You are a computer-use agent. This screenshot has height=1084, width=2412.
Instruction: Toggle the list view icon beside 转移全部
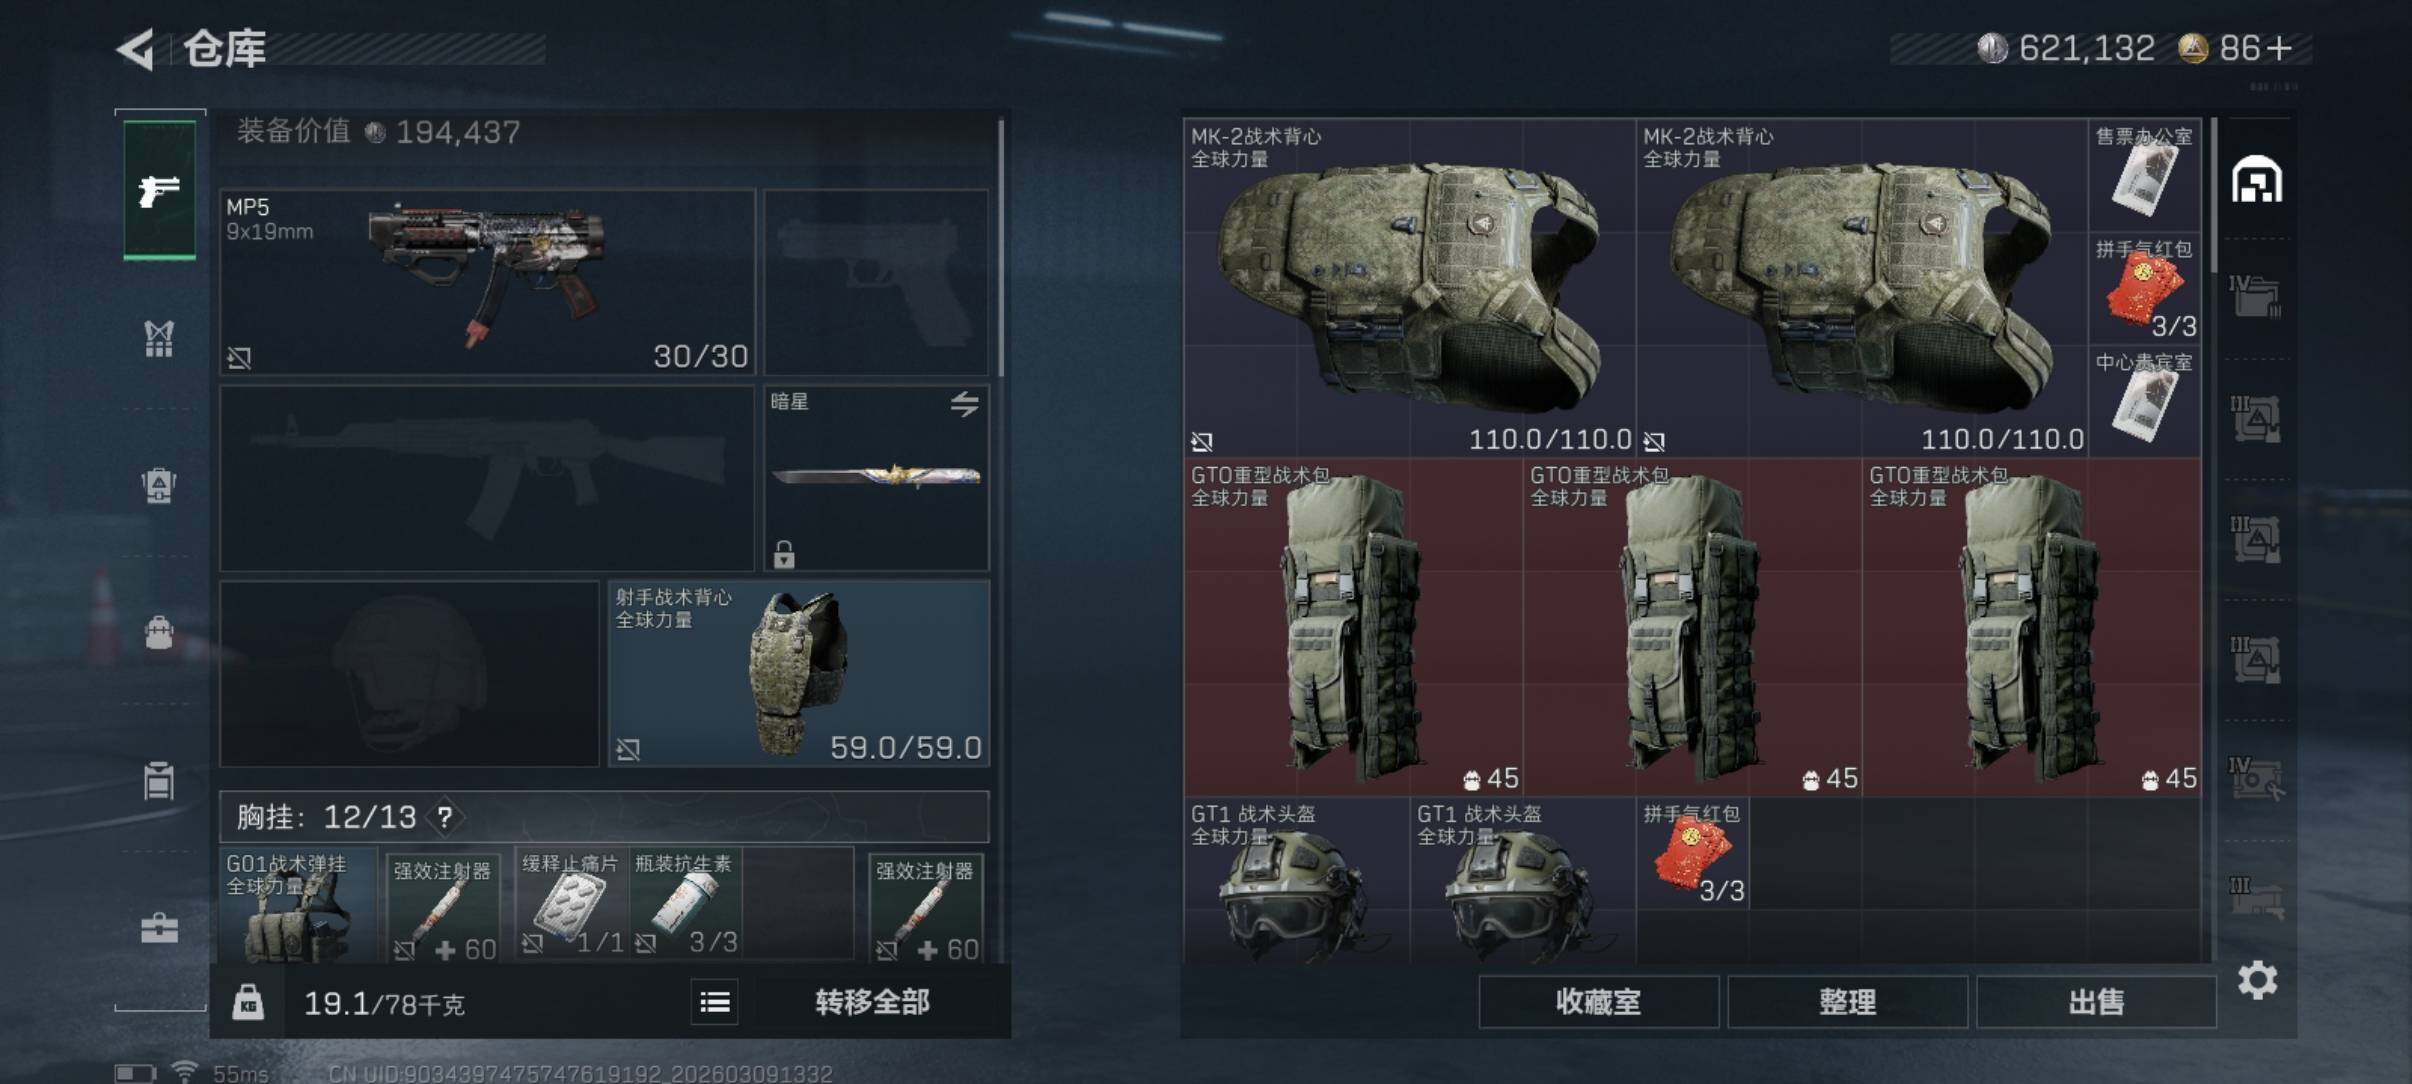point(715,1002)
